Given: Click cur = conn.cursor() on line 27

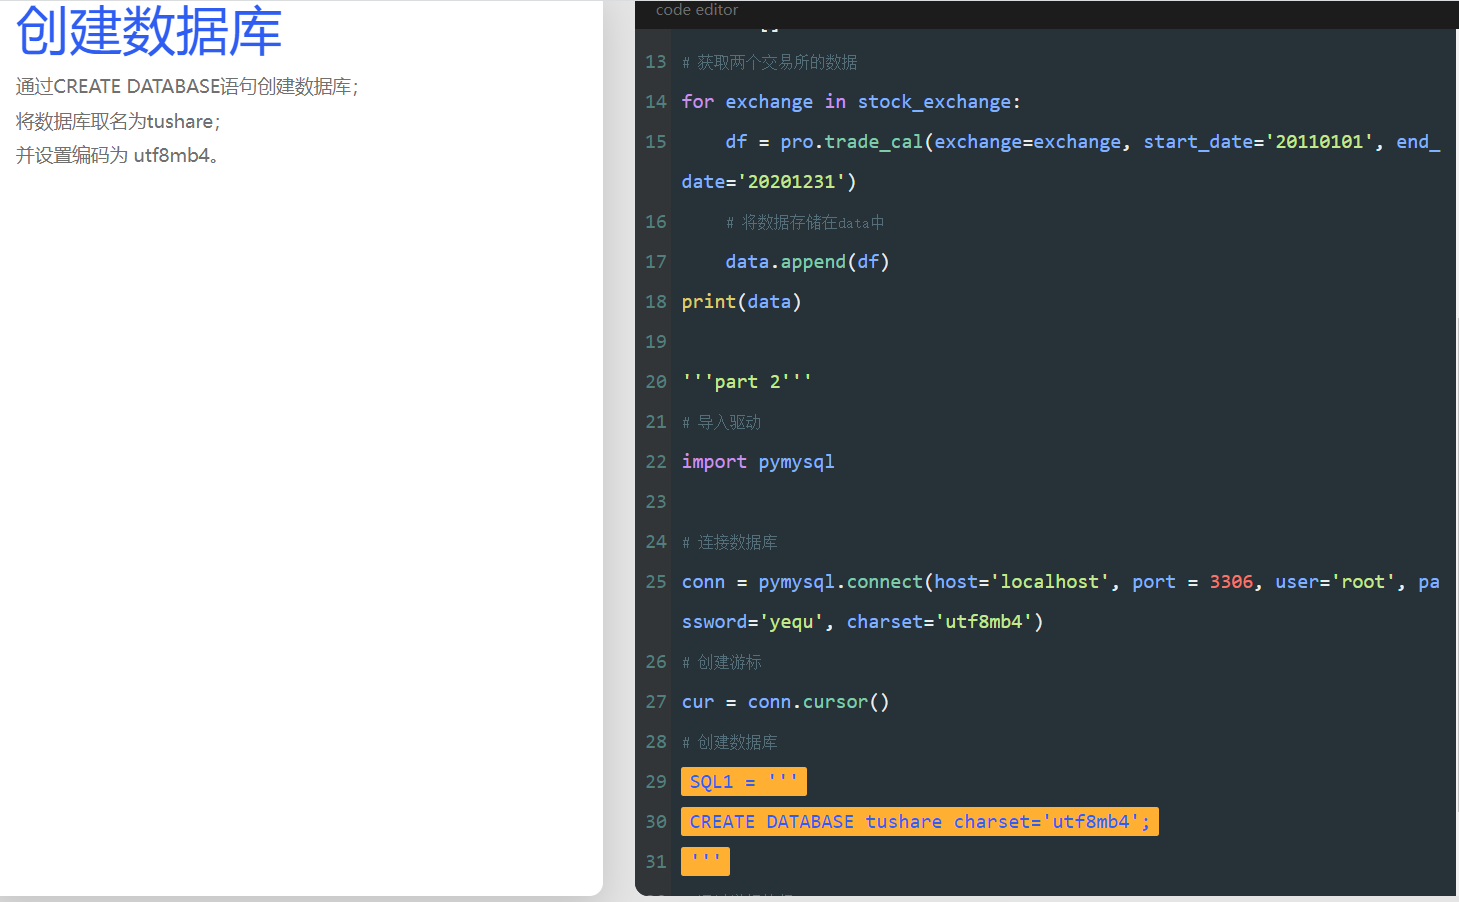Looking at the screenshot, I should click(x=786, y=702).
